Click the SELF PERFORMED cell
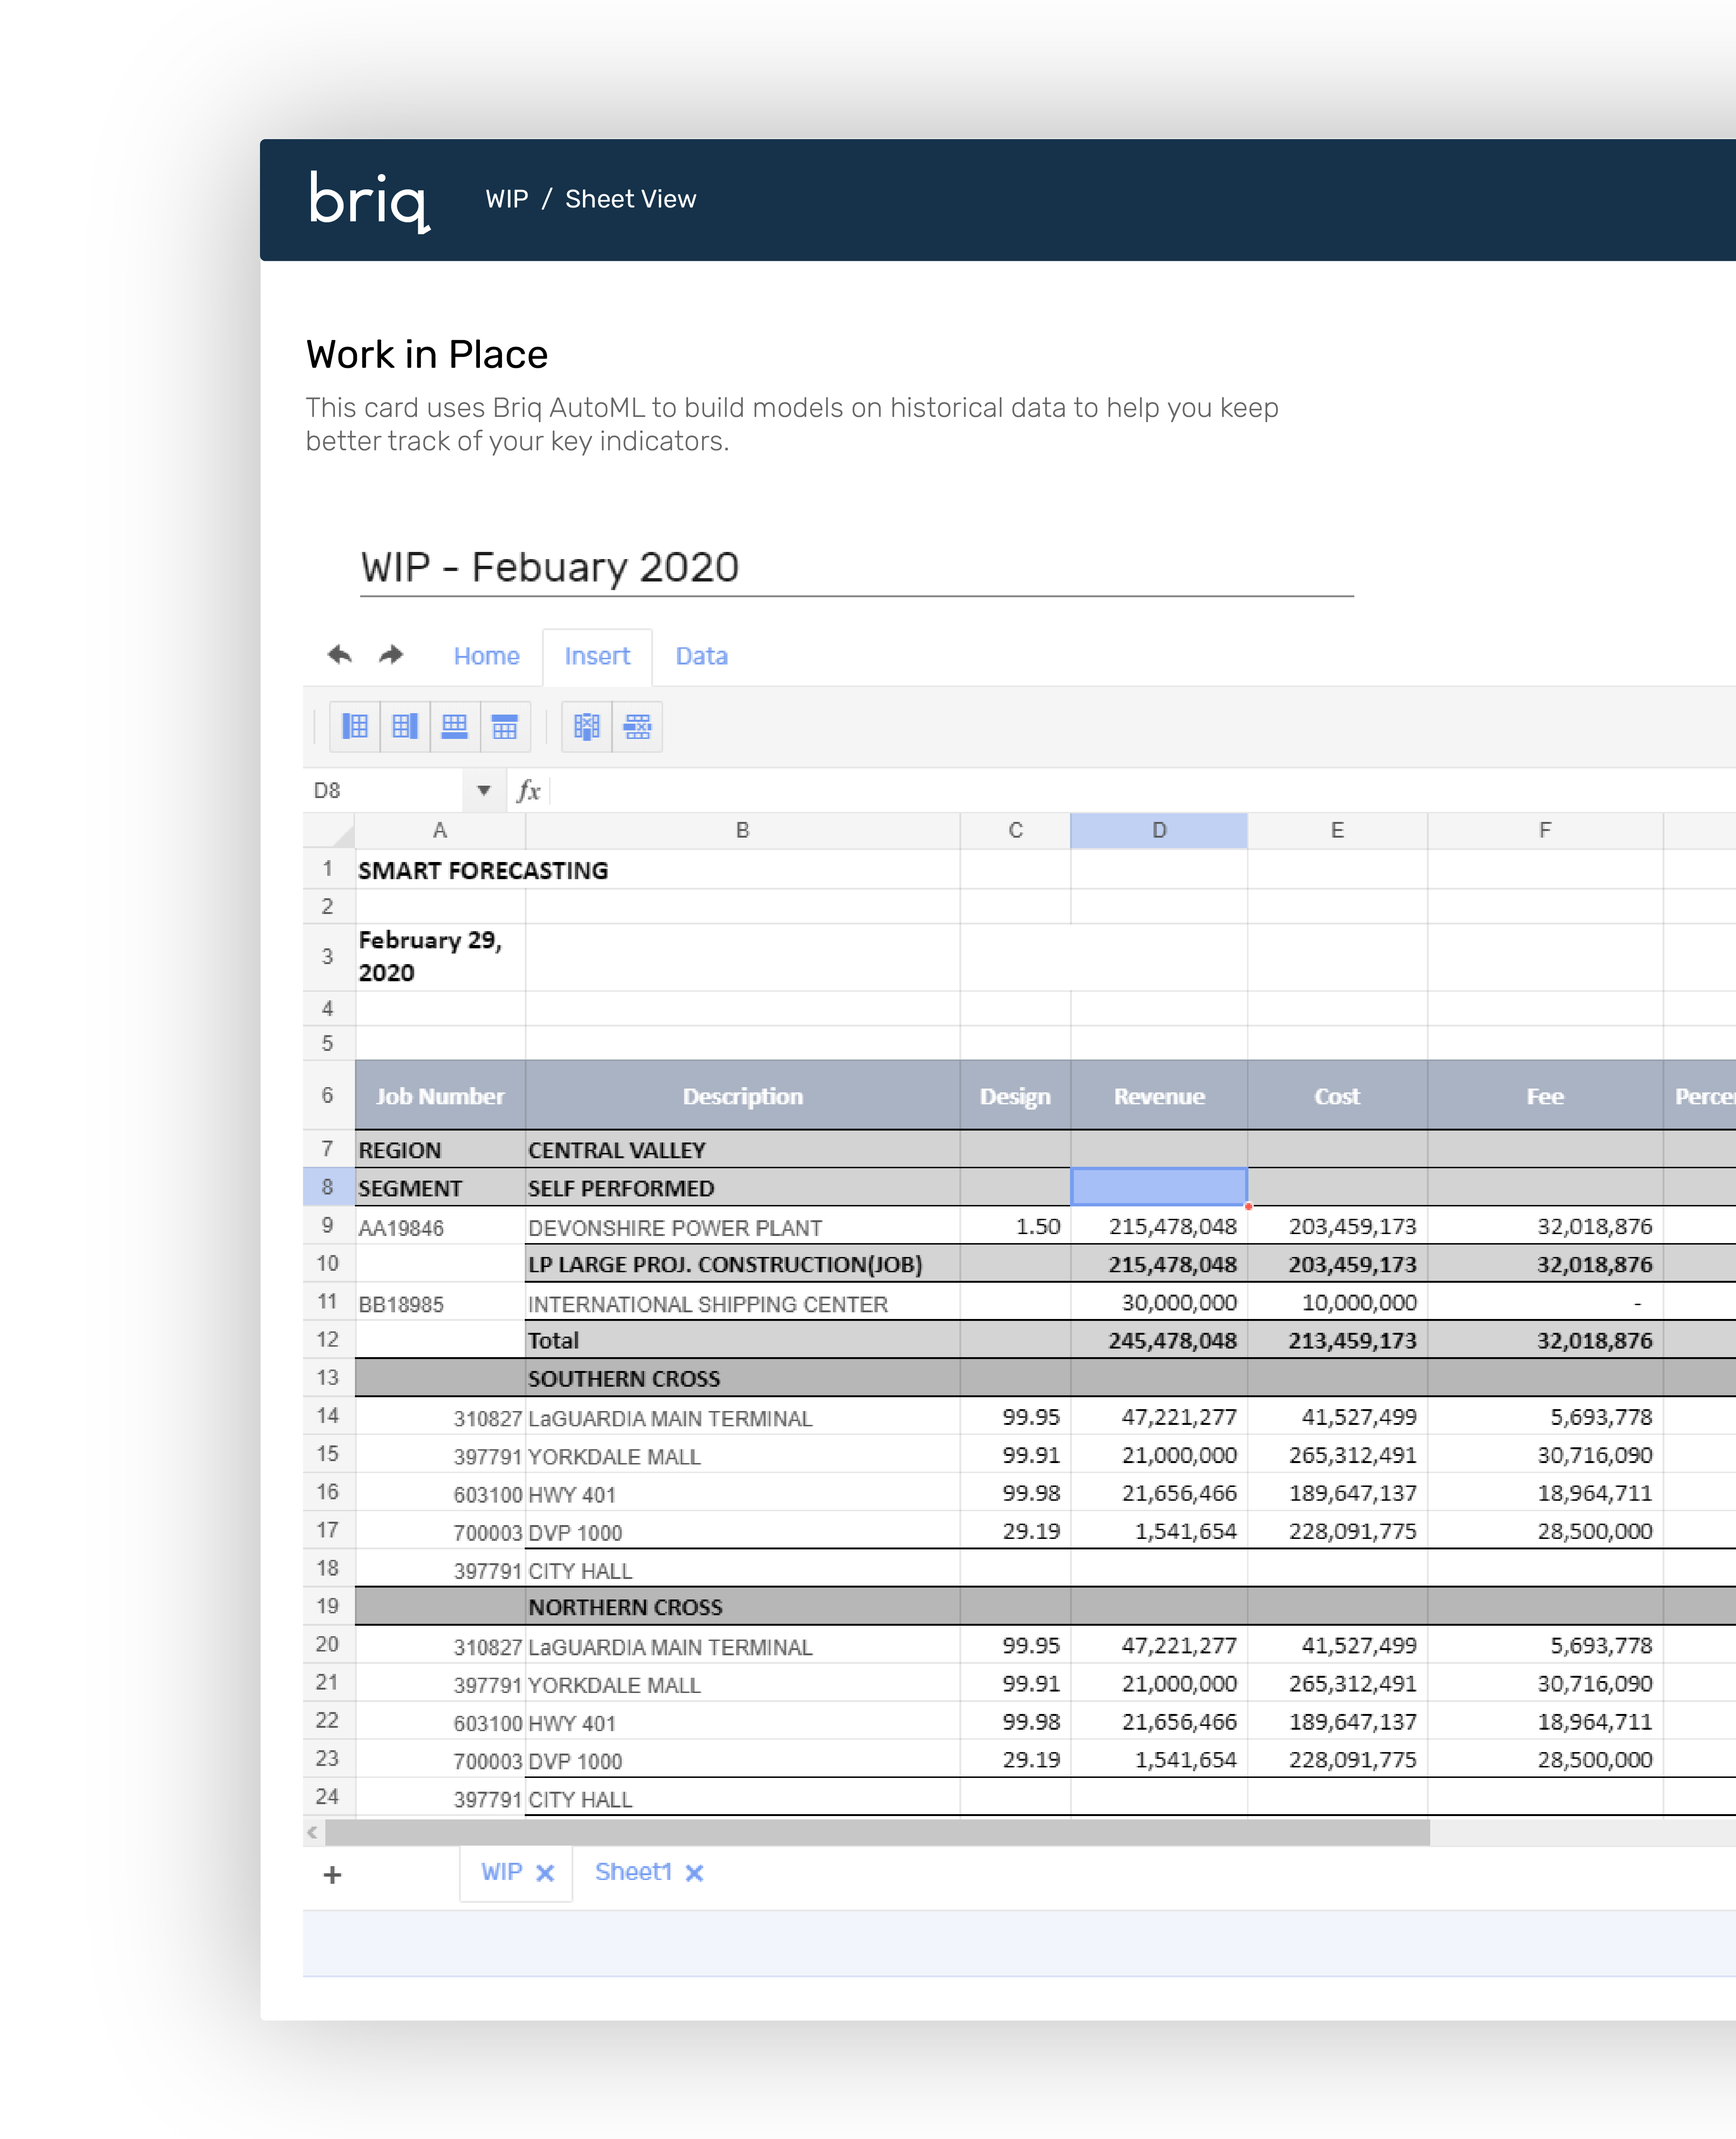Viewport: 1736px width, 2139px height. point(743,1188)
